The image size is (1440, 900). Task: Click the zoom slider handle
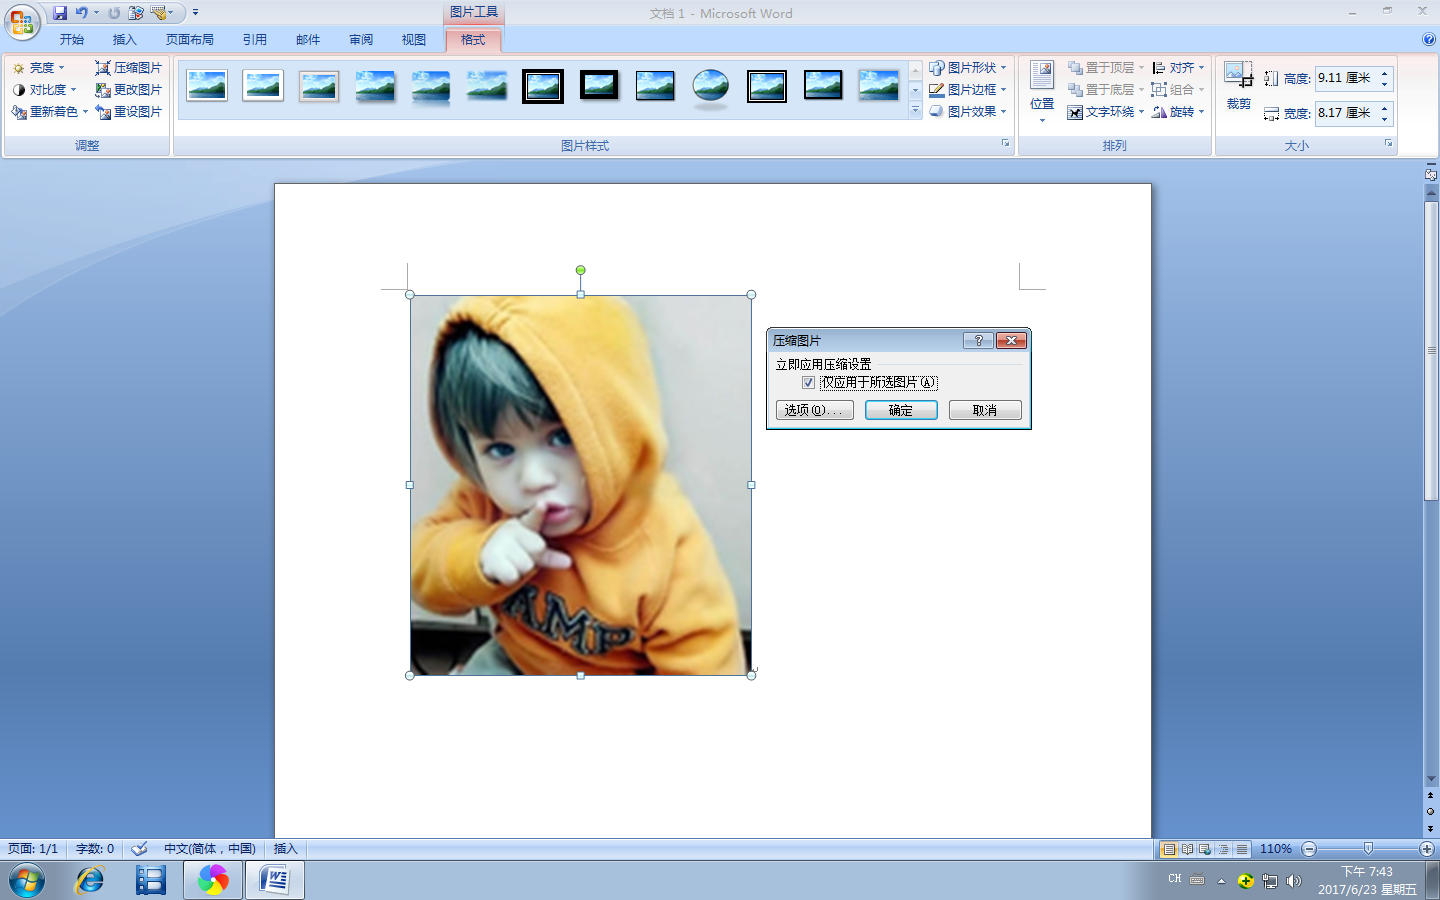point(1368,849)
